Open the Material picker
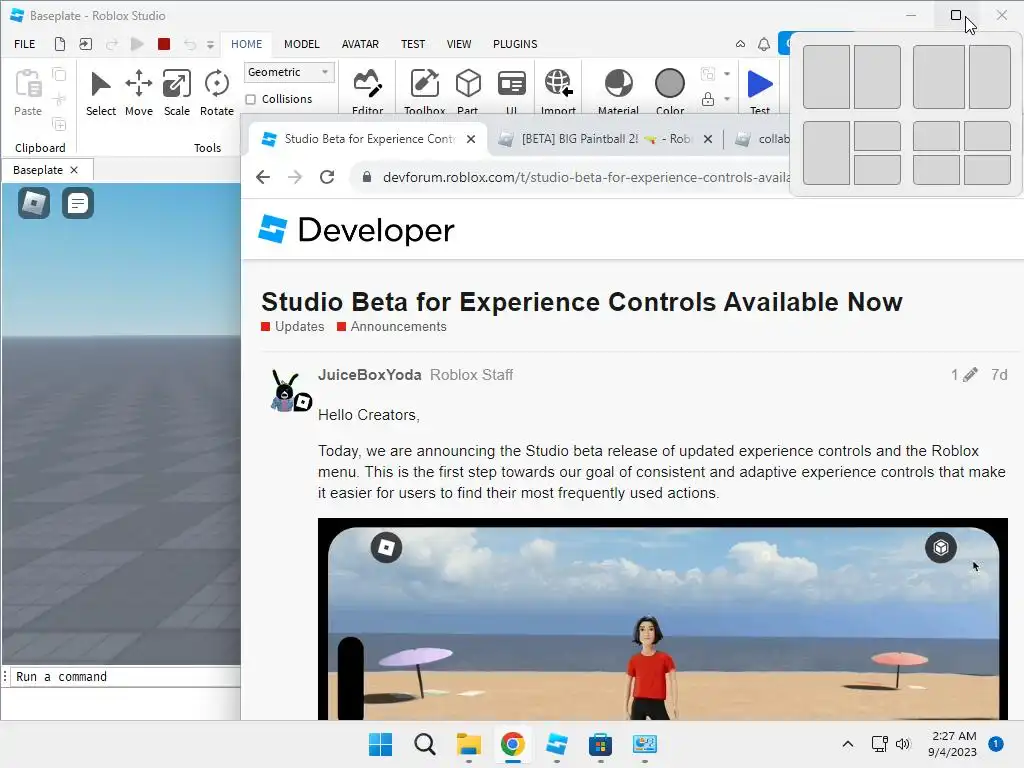Screen dimensions: 1024x768 pyautogui.click(x=618, y=91)
